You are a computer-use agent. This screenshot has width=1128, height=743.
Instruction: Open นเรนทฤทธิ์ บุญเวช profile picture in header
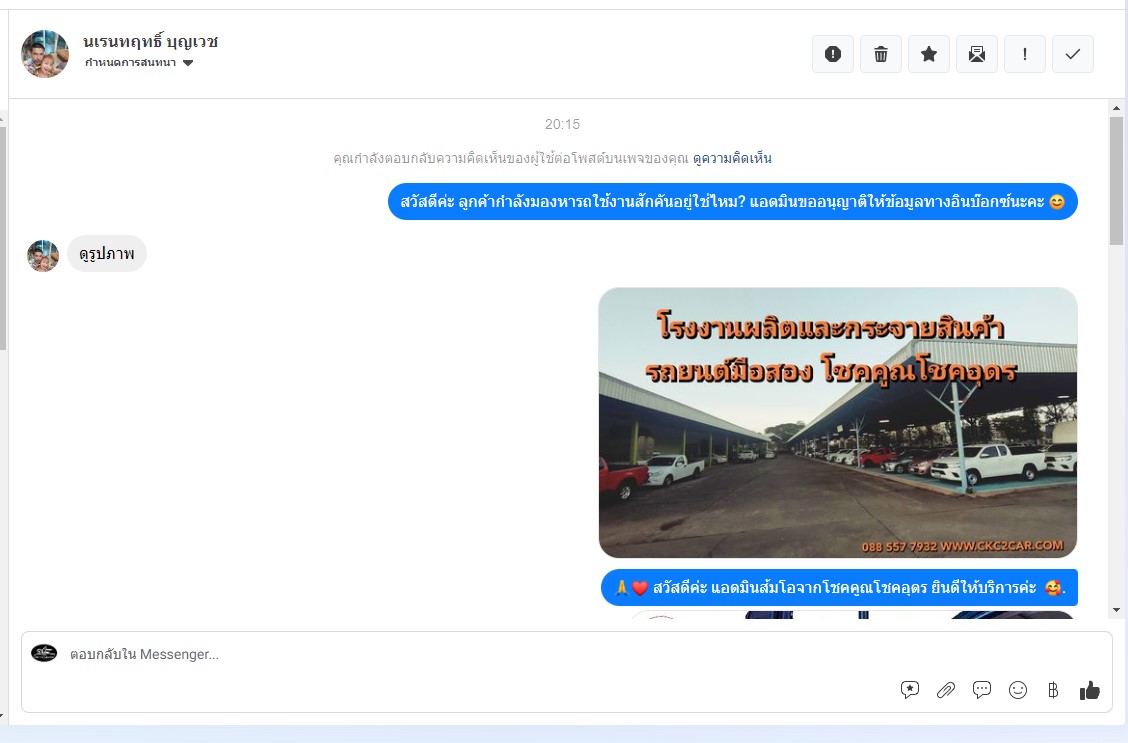tap(45, 53)
